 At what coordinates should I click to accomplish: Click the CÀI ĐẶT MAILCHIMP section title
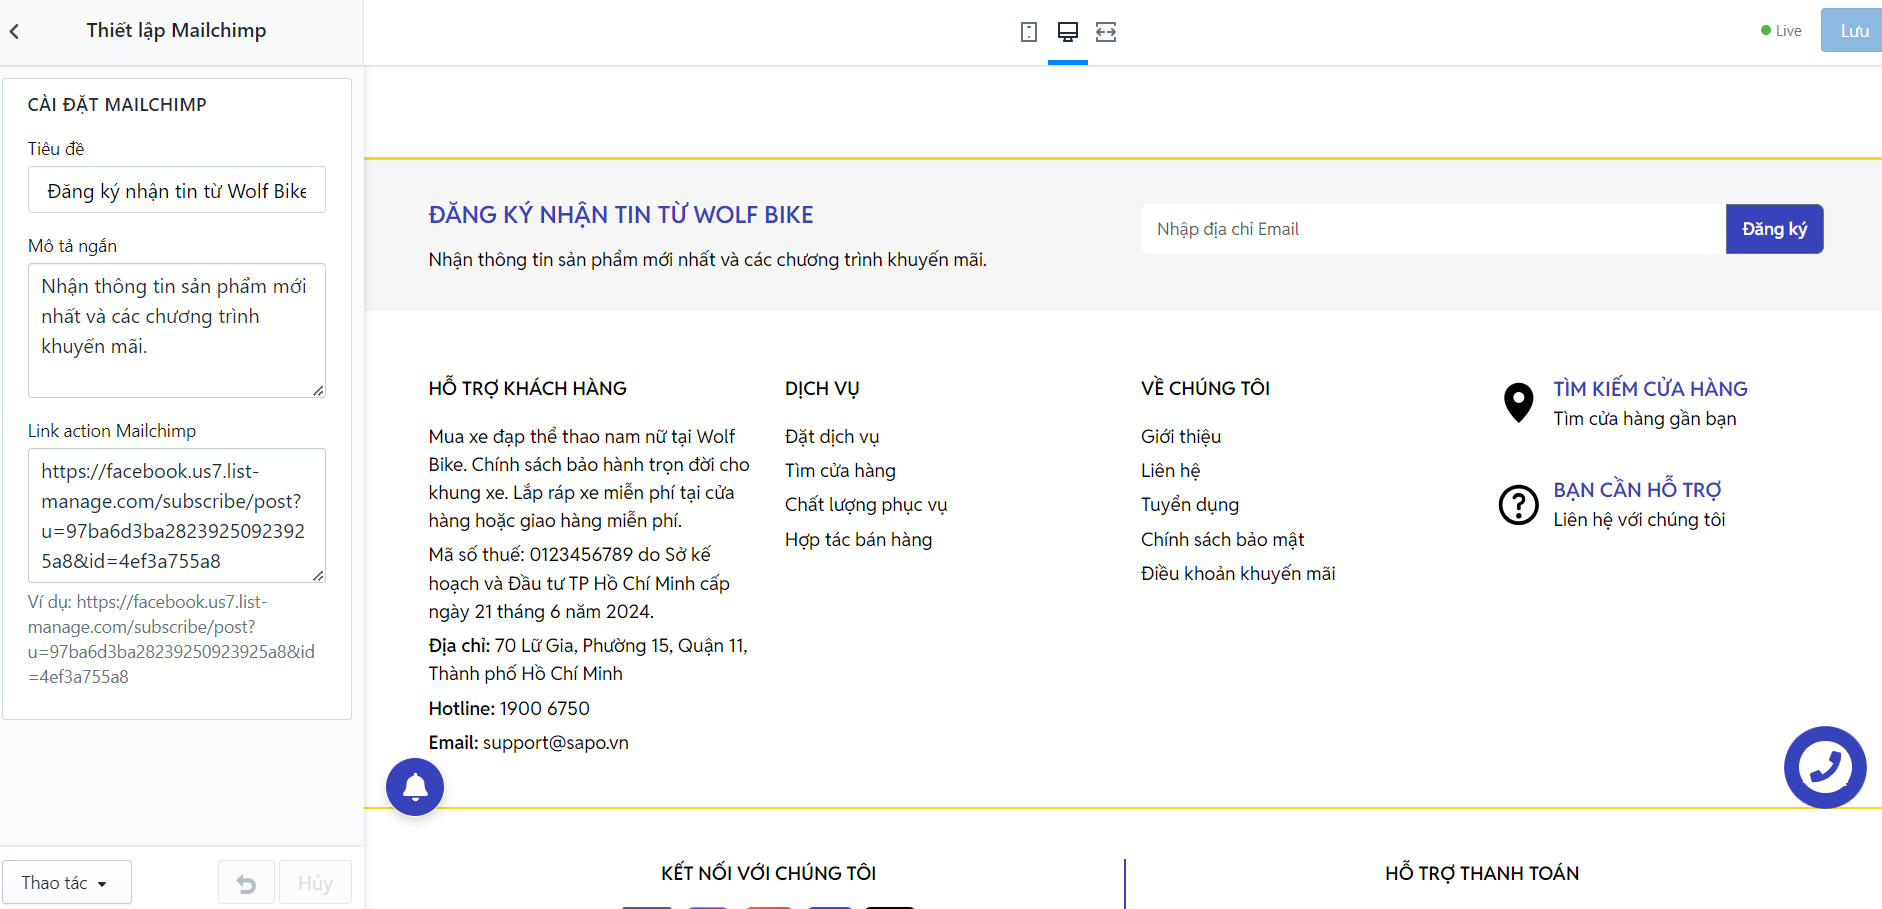(x=117, y=105)
